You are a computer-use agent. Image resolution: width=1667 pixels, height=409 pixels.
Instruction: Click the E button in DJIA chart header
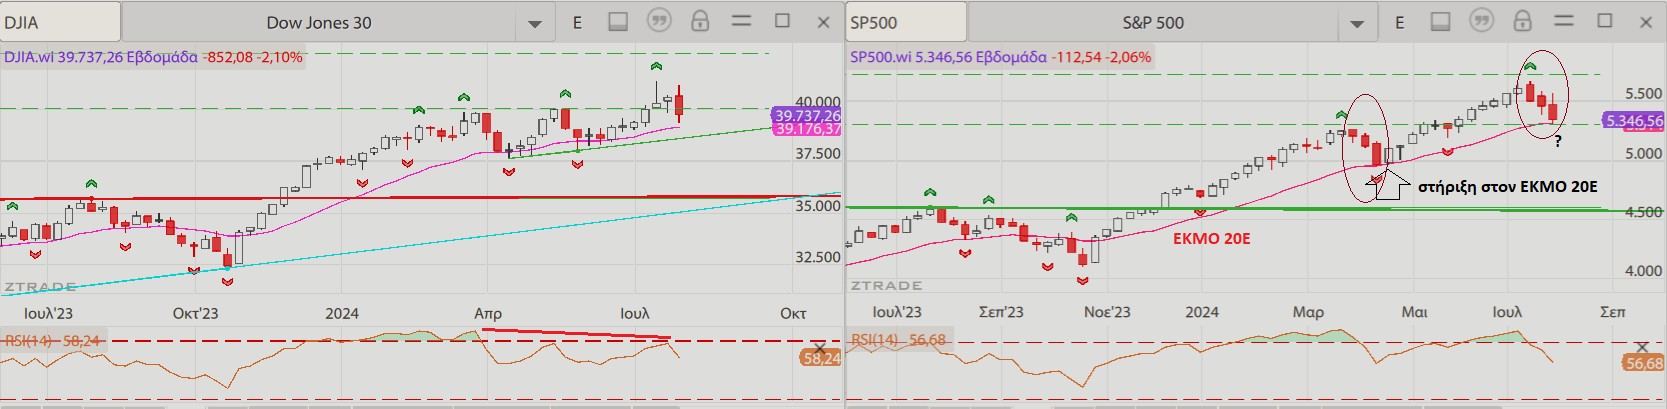point(577,22)
